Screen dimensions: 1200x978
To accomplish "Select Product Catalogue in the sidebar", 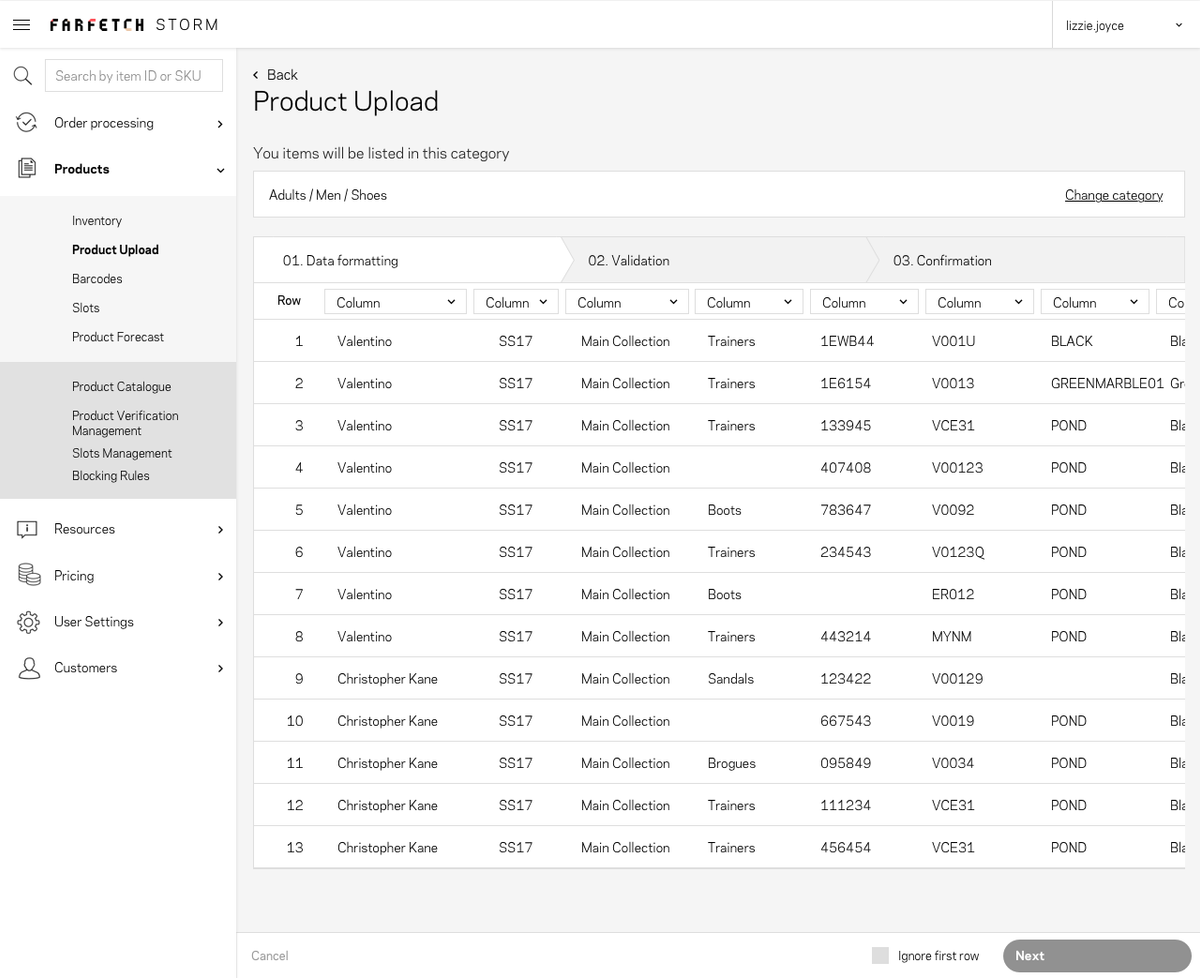I will (x=121, y=387).
